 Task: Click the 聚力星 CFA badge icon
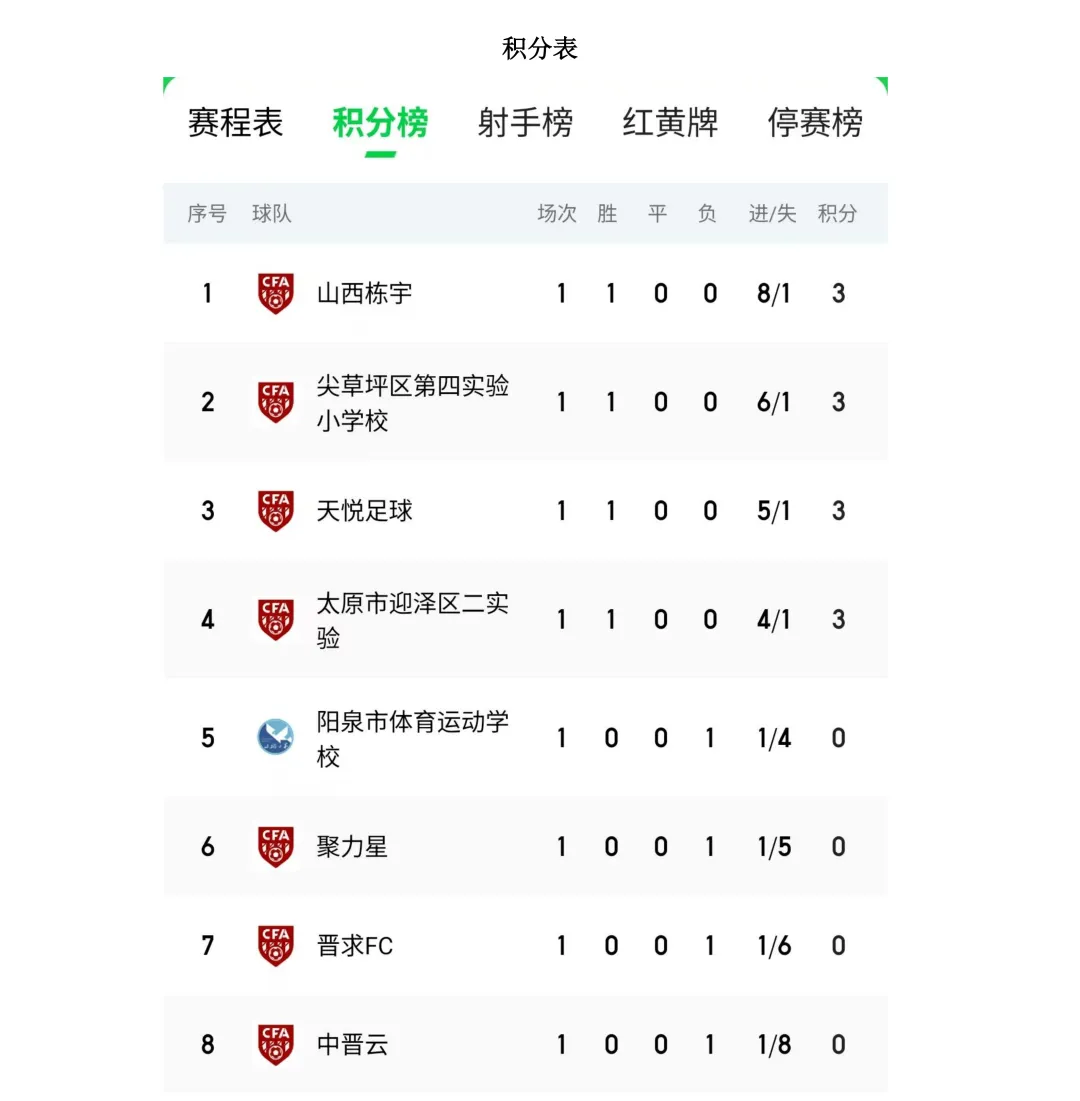(275, 846)
